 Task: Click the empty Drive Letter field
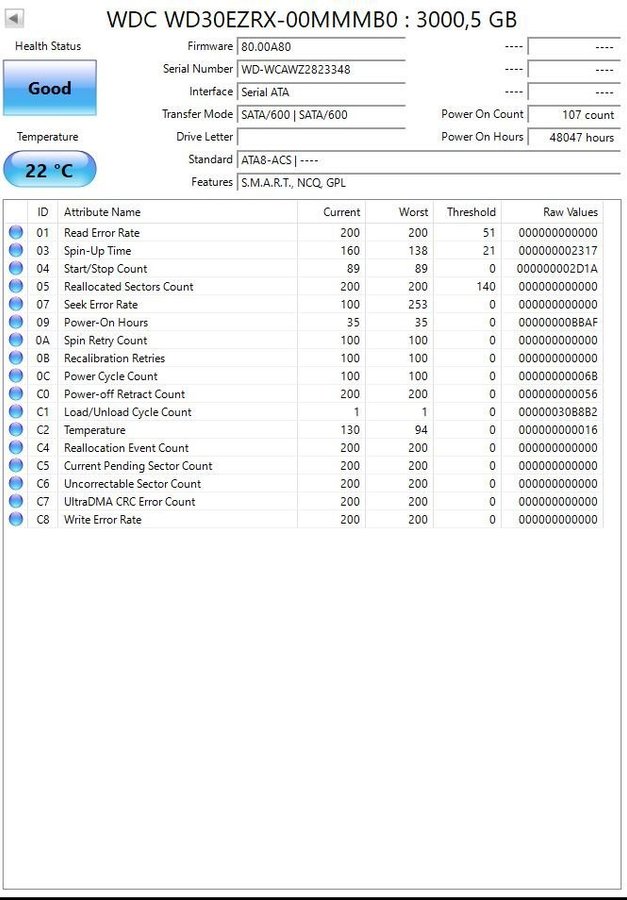point(321,137)
